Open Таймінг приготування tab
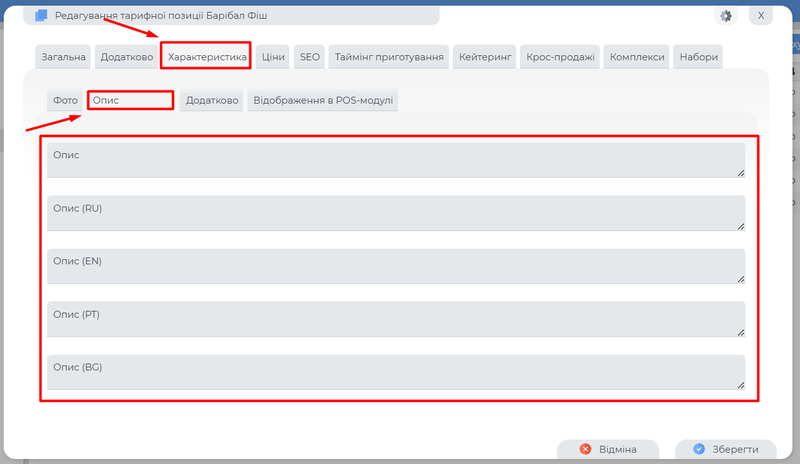The image size is (800, 464). pyautogui.click(x=389, y=58)
